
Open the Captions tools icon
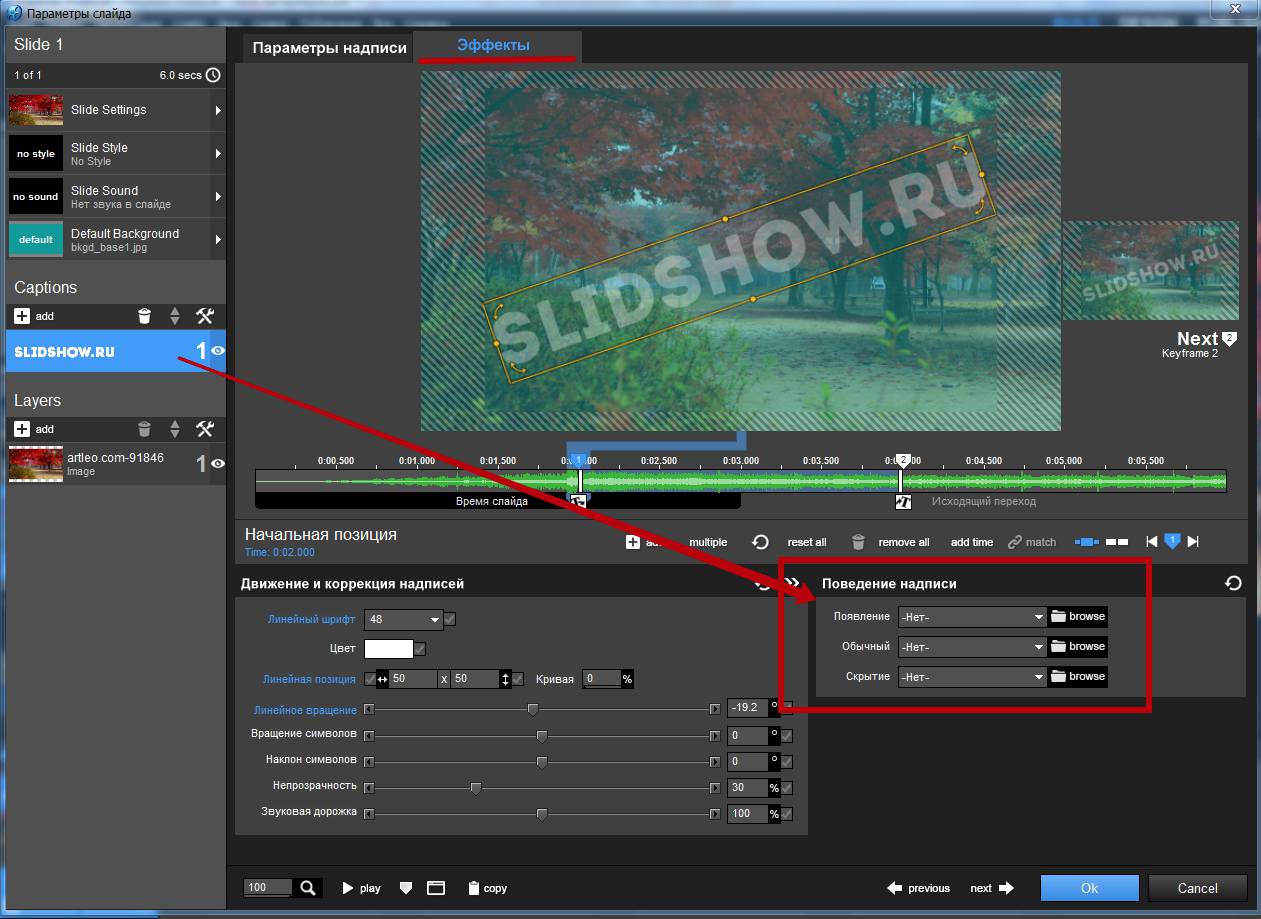205,316
